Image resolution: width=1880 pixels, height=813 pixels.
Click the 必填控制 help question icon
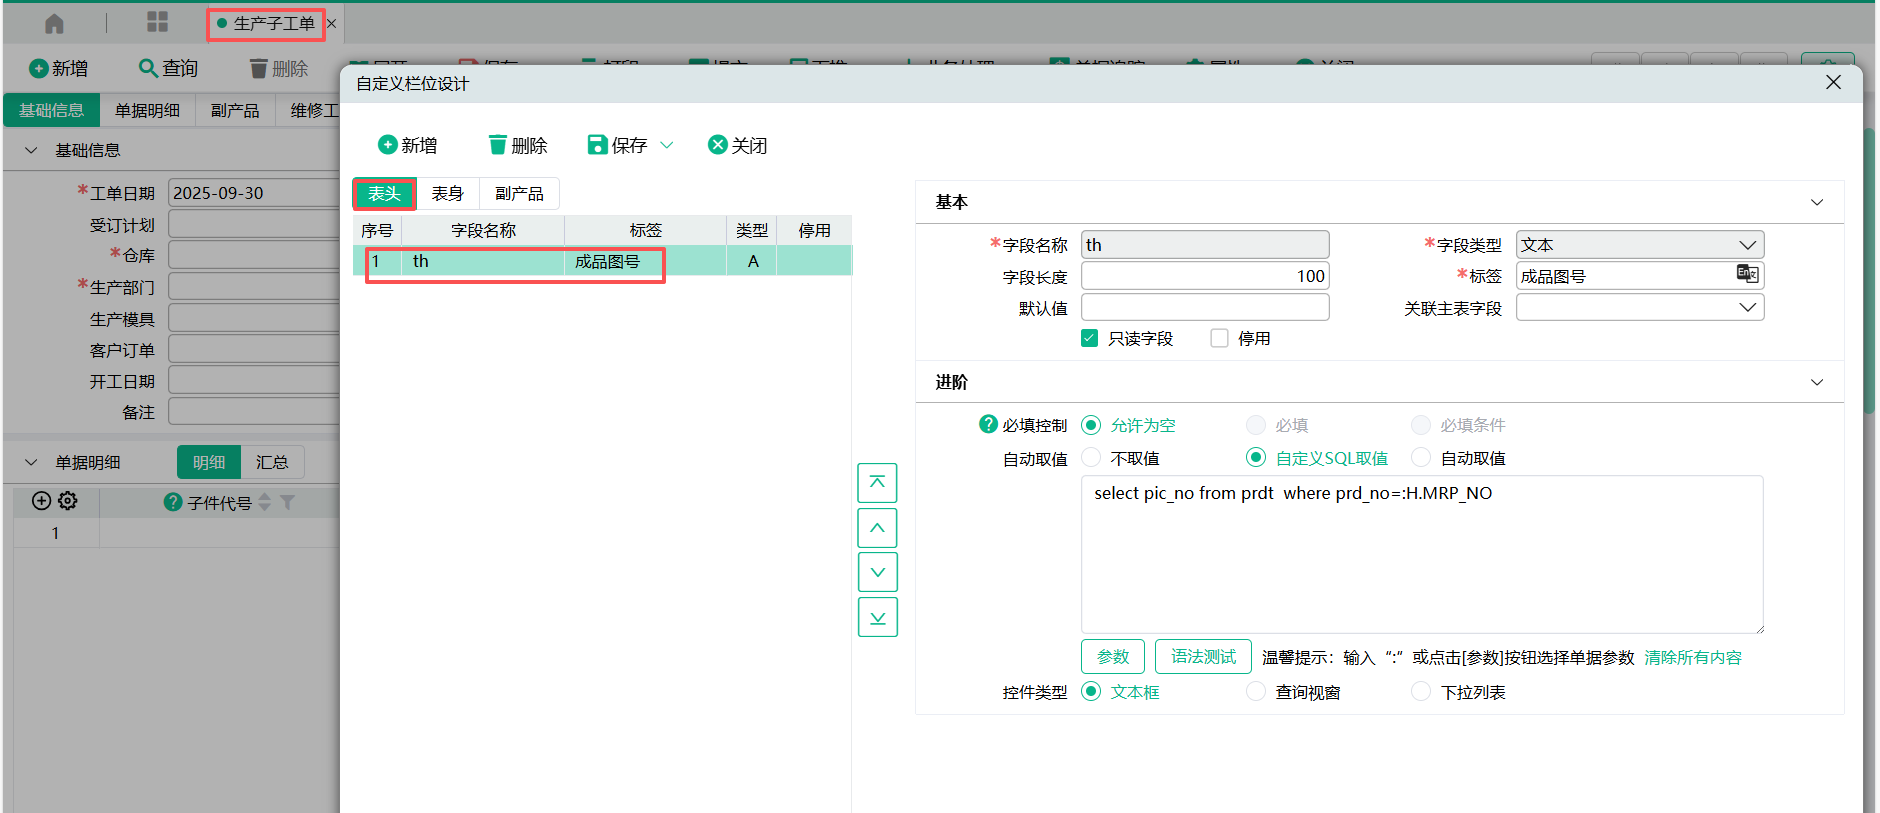click(988, 425)
